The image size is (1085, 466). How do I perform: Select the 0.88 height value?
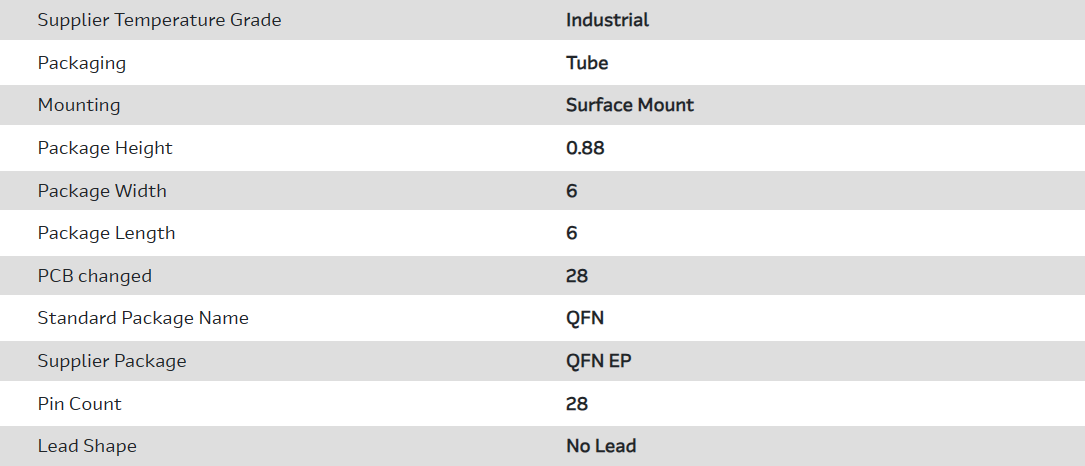(585, 148)
